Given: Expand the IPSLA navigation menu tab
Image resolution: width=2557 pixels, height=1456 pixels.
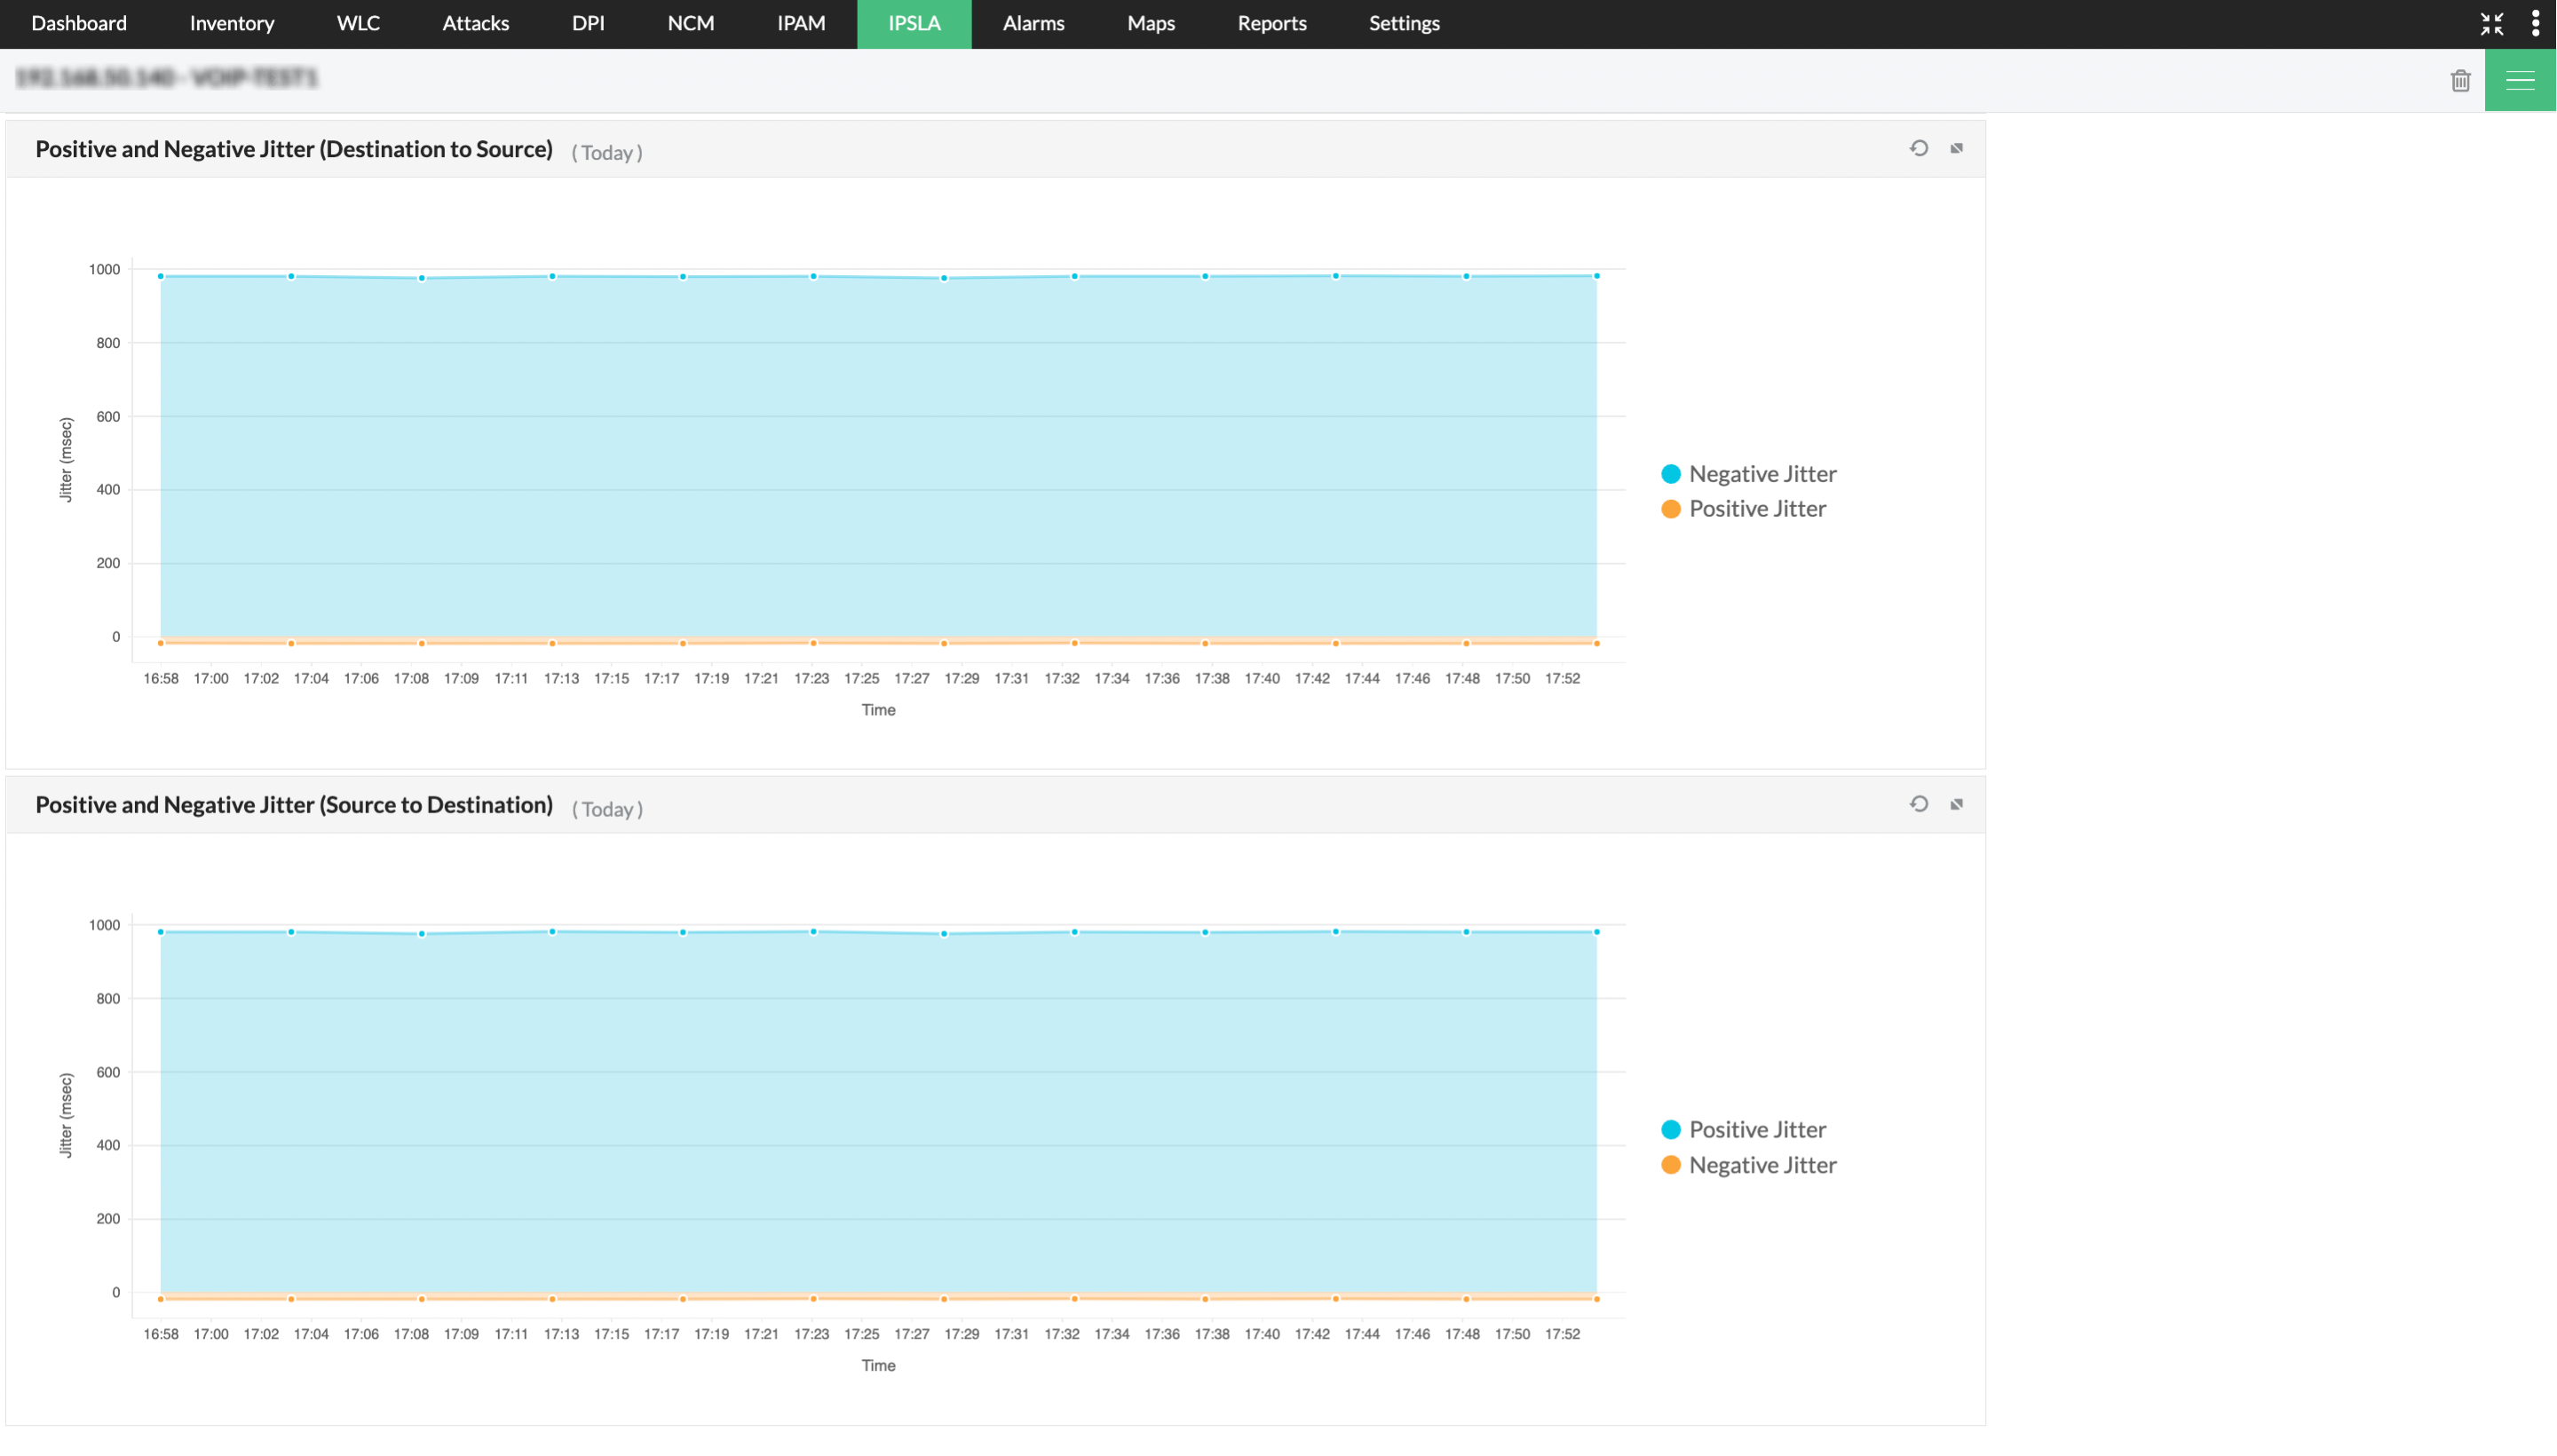Looking at the screenshot, I should point(914,23).
